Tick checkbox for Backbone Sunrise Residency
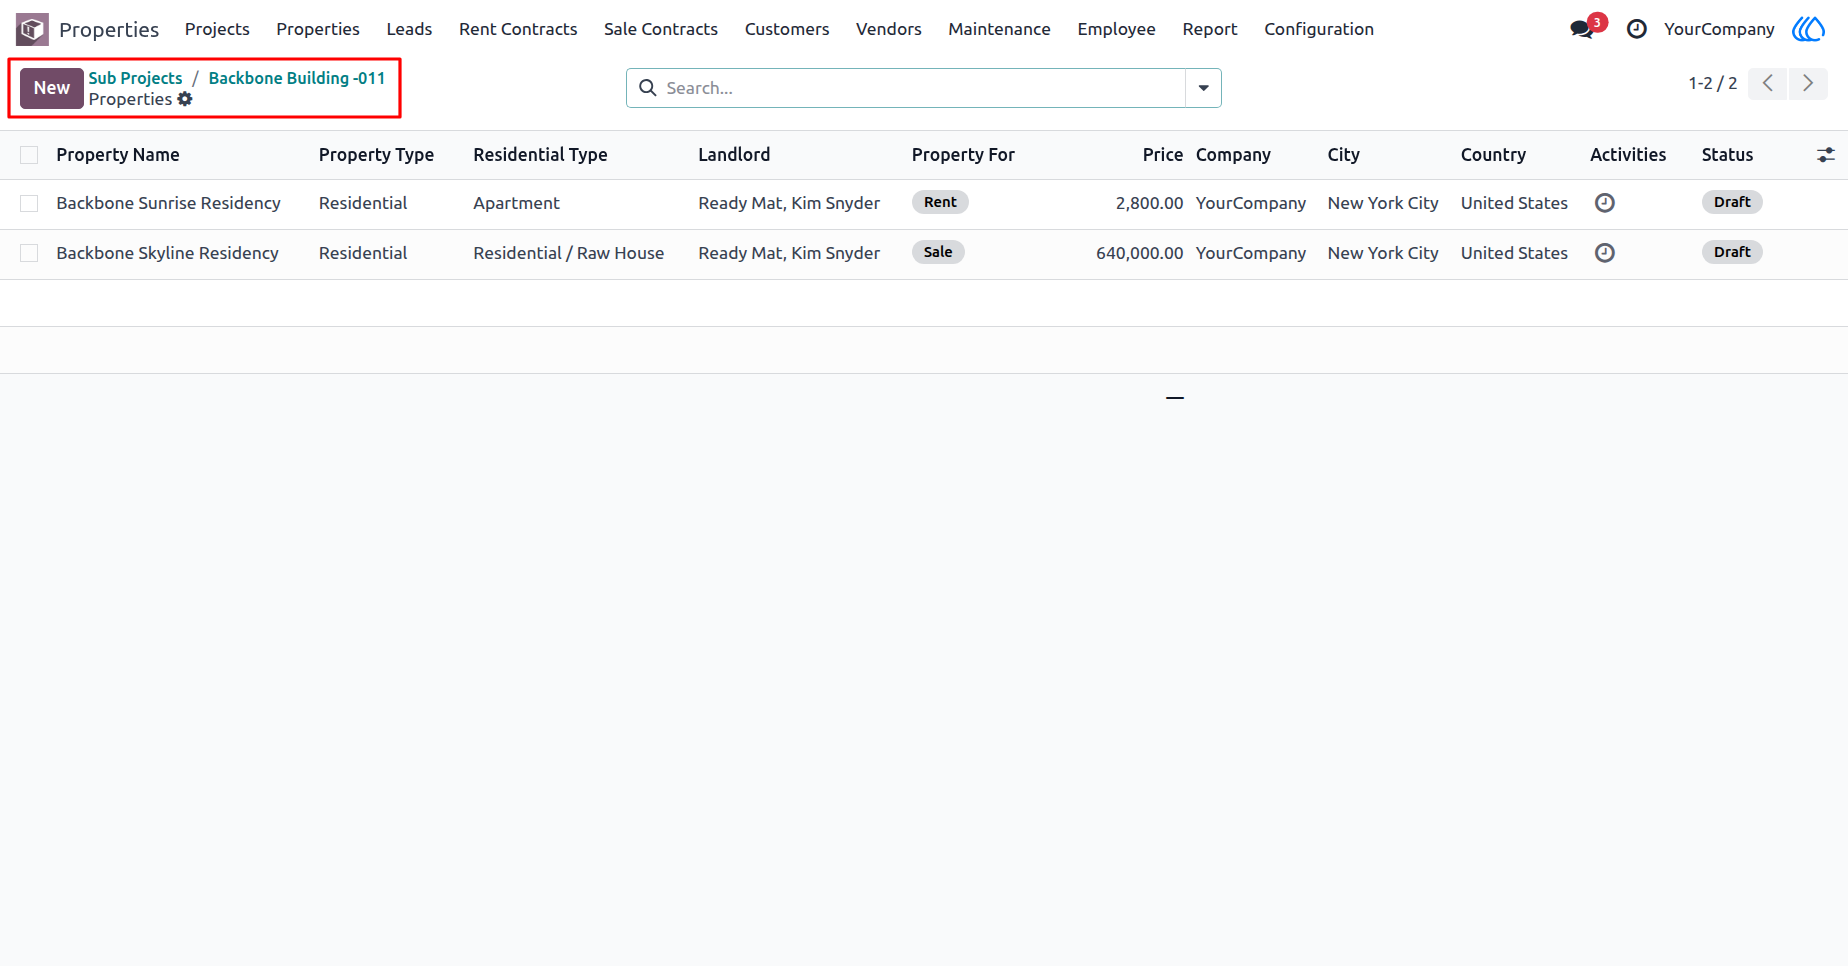This screenshot has height=966, width=1848. [29, 203]
